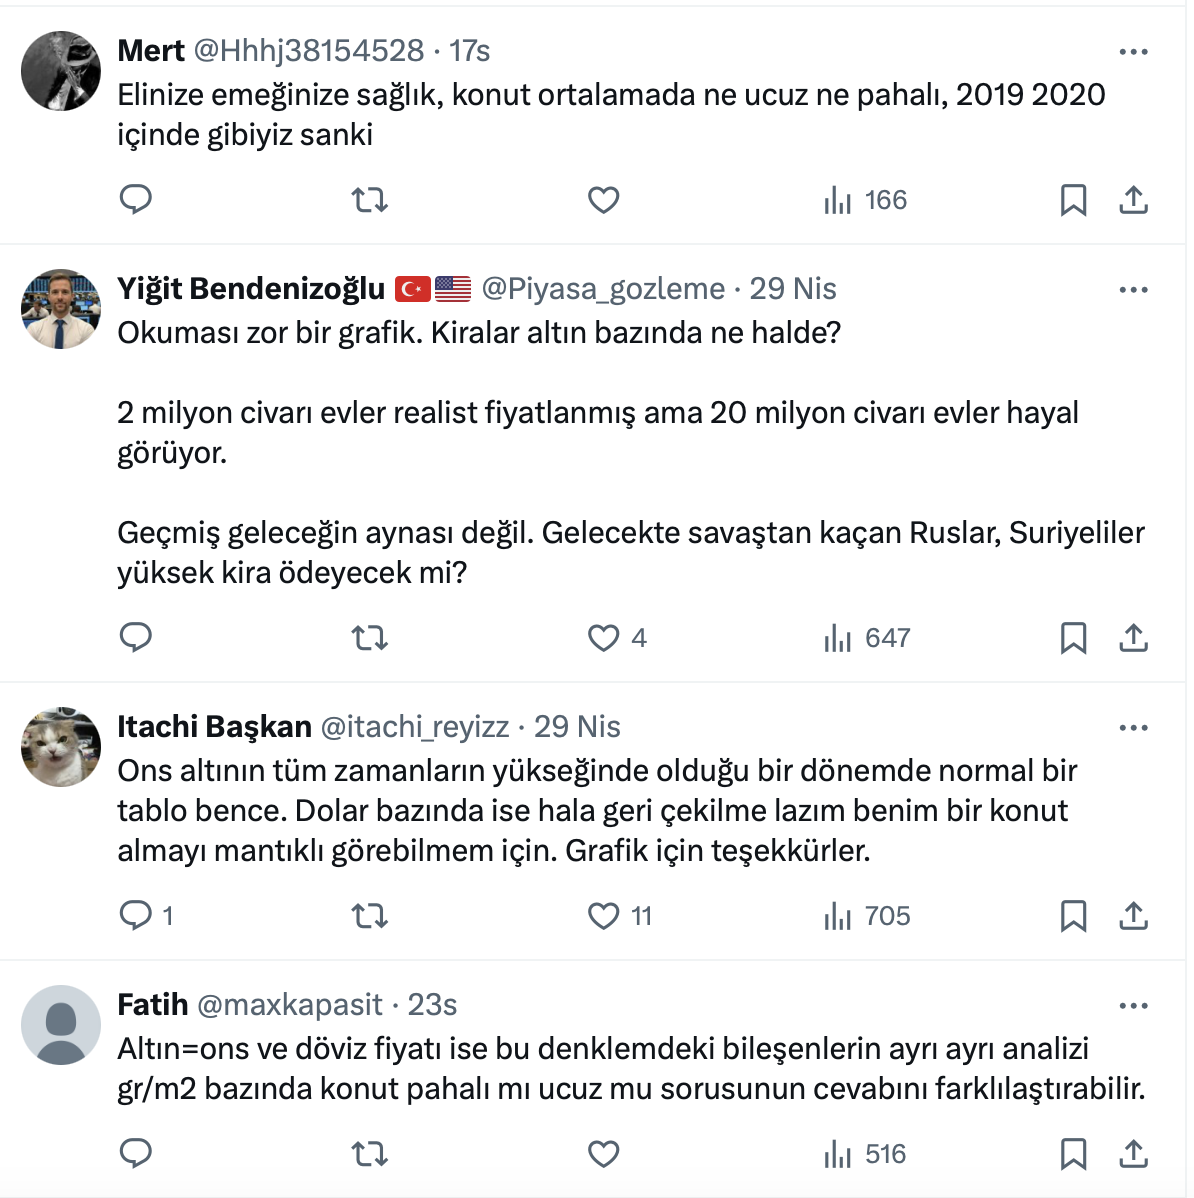Like Mert's tweet about konut
The image size is (1194, 1198).
(603, 200)
